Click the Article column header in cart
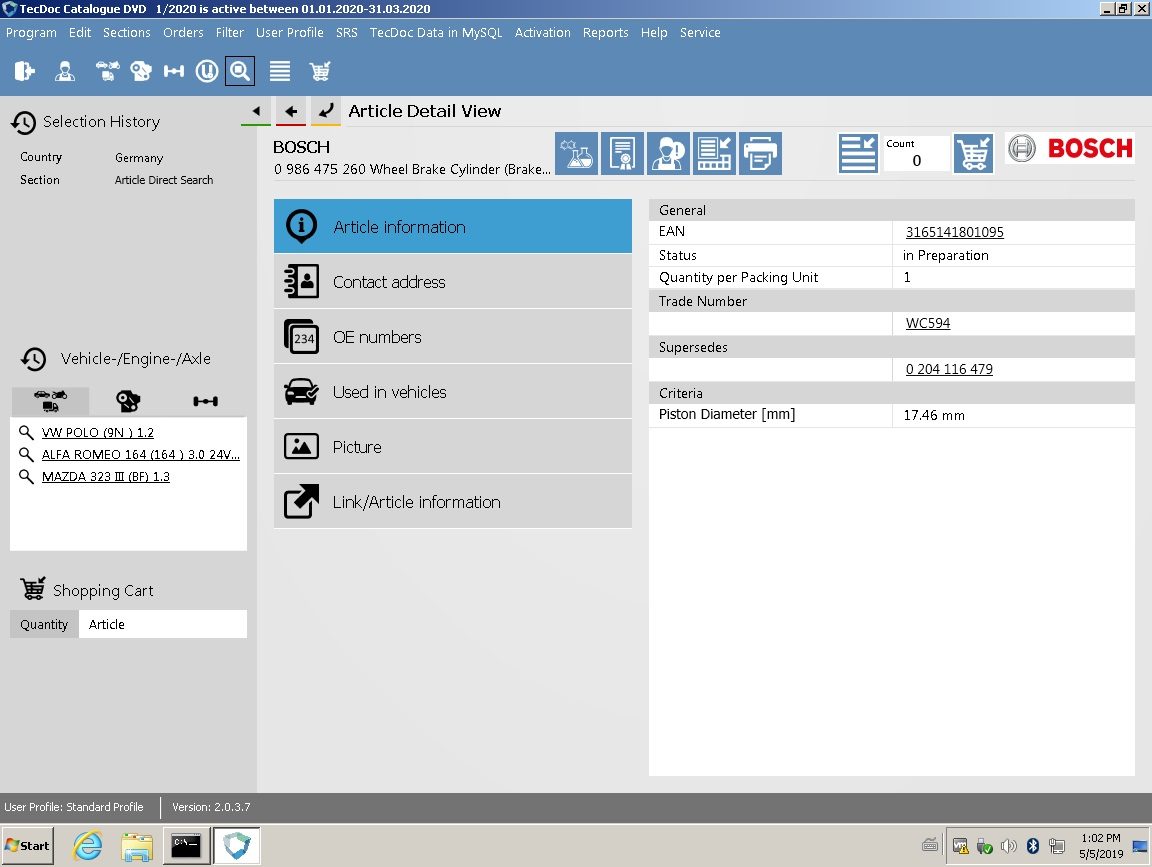The height and width of the screenshot is (867, 1152). coord(162,624)
